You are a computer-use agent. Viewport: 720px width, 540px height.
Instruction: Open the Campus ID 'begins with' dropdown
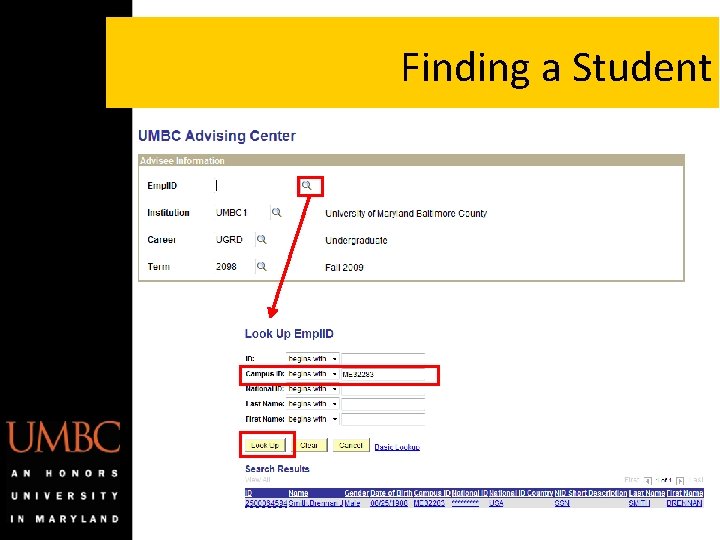(312, 374)
